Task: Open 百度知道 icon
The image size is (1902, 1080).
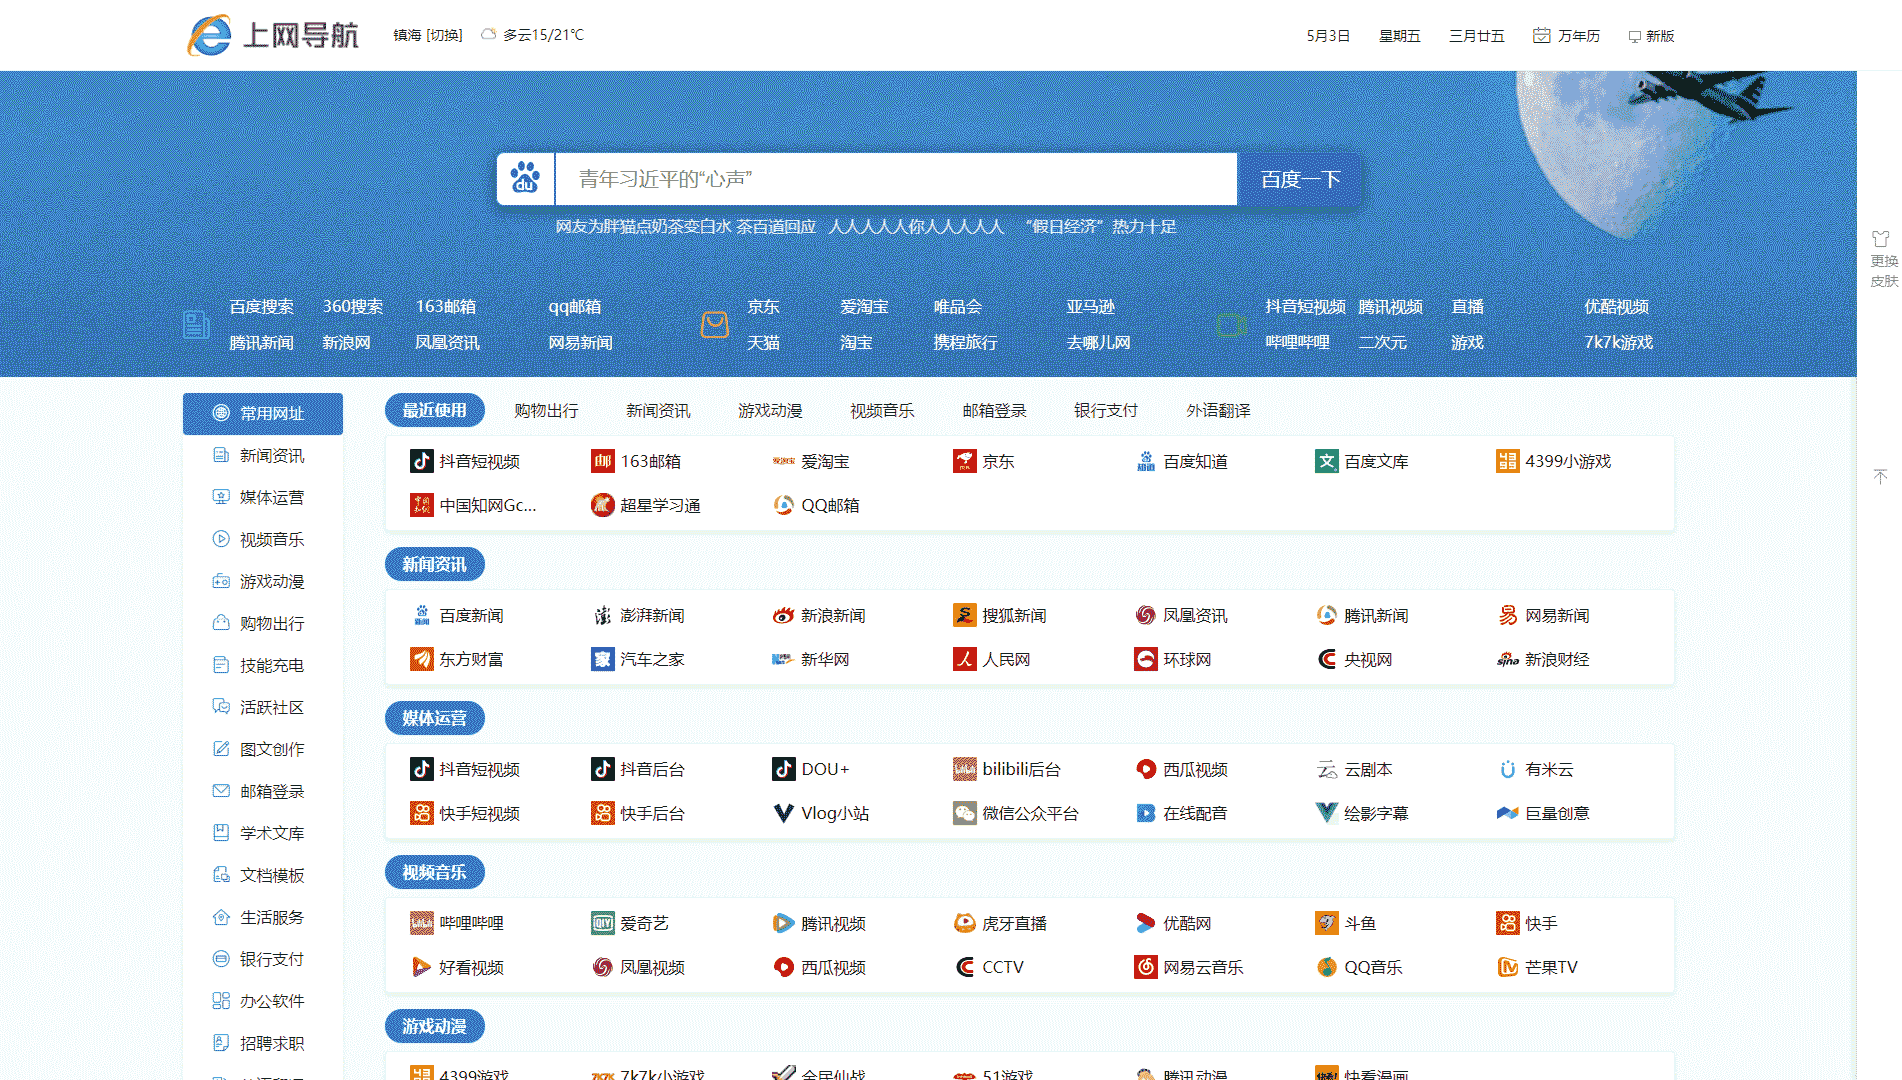Action: (1145, 461)
